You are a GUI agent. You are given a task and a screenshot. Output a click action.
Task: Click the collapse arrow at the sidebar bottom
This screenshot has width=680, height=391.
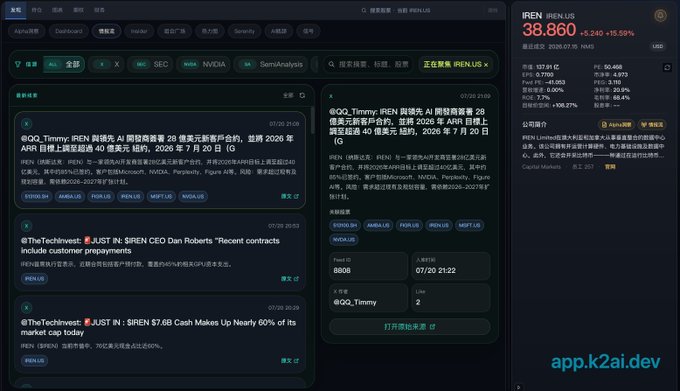click(518, 387)
